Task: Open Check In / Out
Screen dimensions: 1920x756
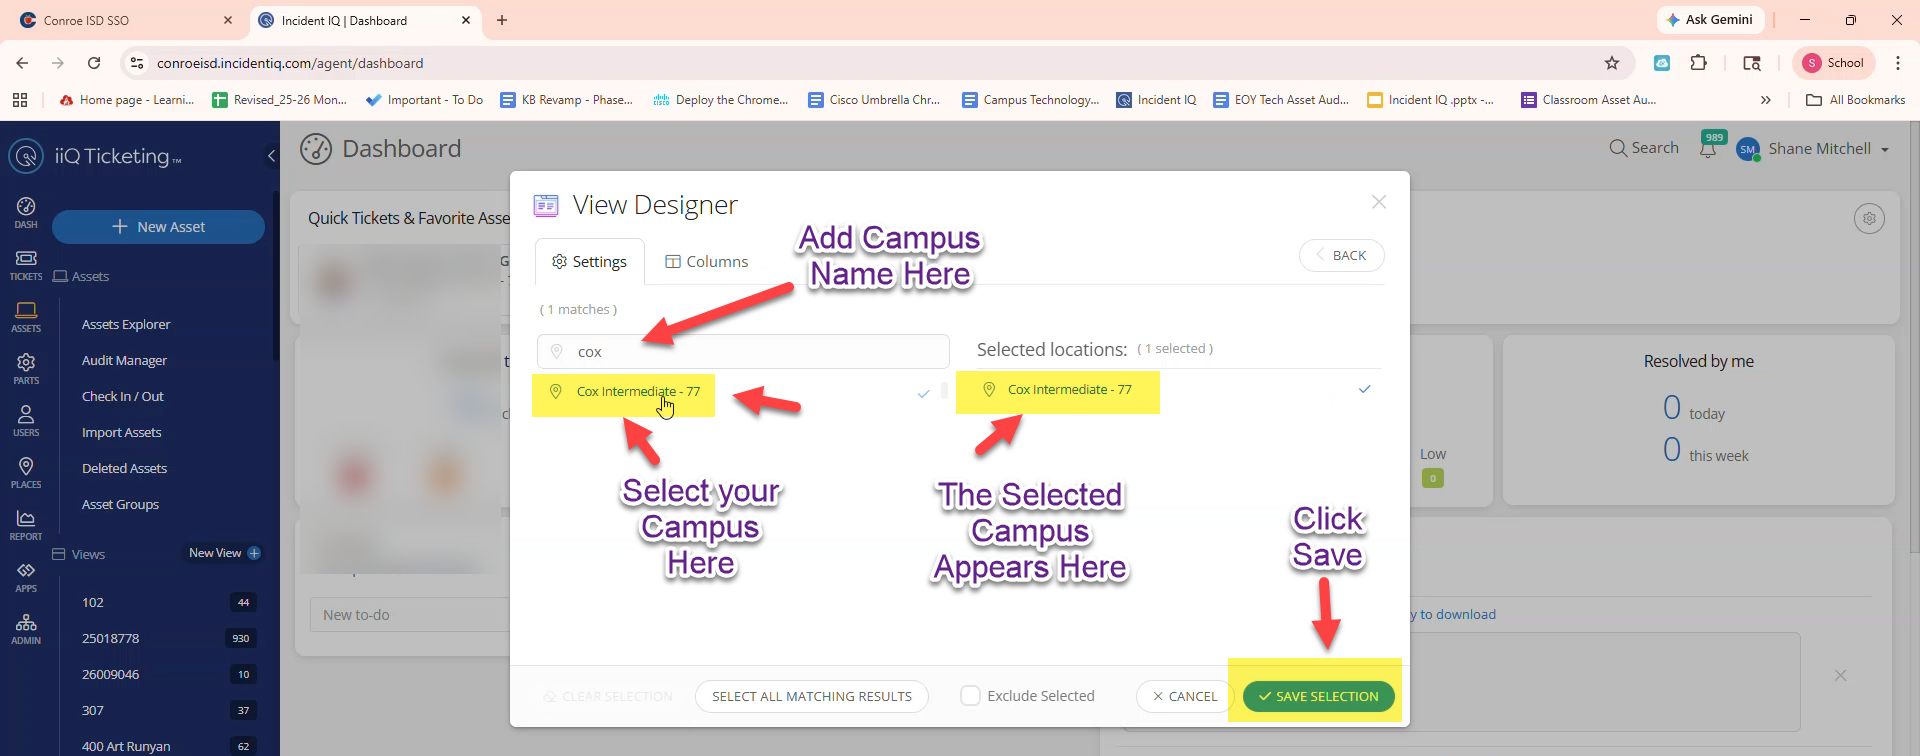Action: (x=122, y=396)
